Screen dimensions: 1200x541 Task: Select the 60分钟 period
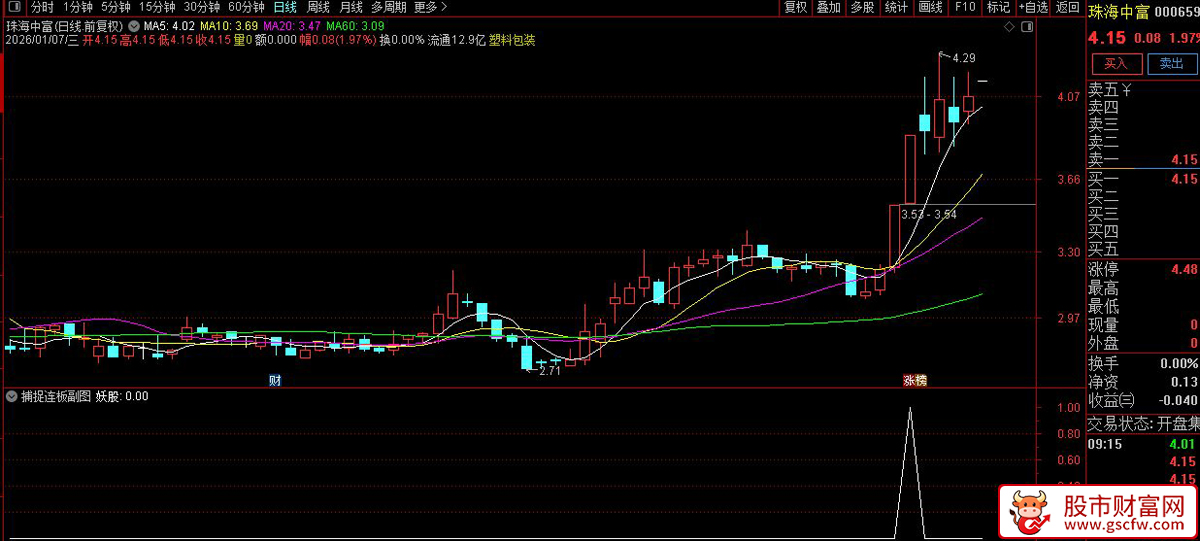tap(245, 7)
